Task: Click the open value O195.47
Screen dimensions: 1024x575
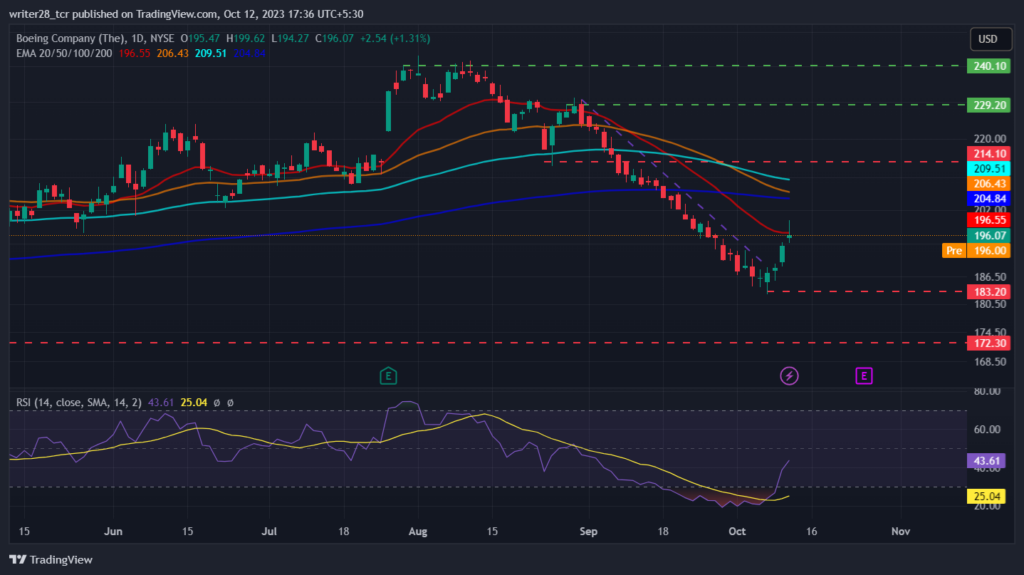Action: tap(200, 39)
